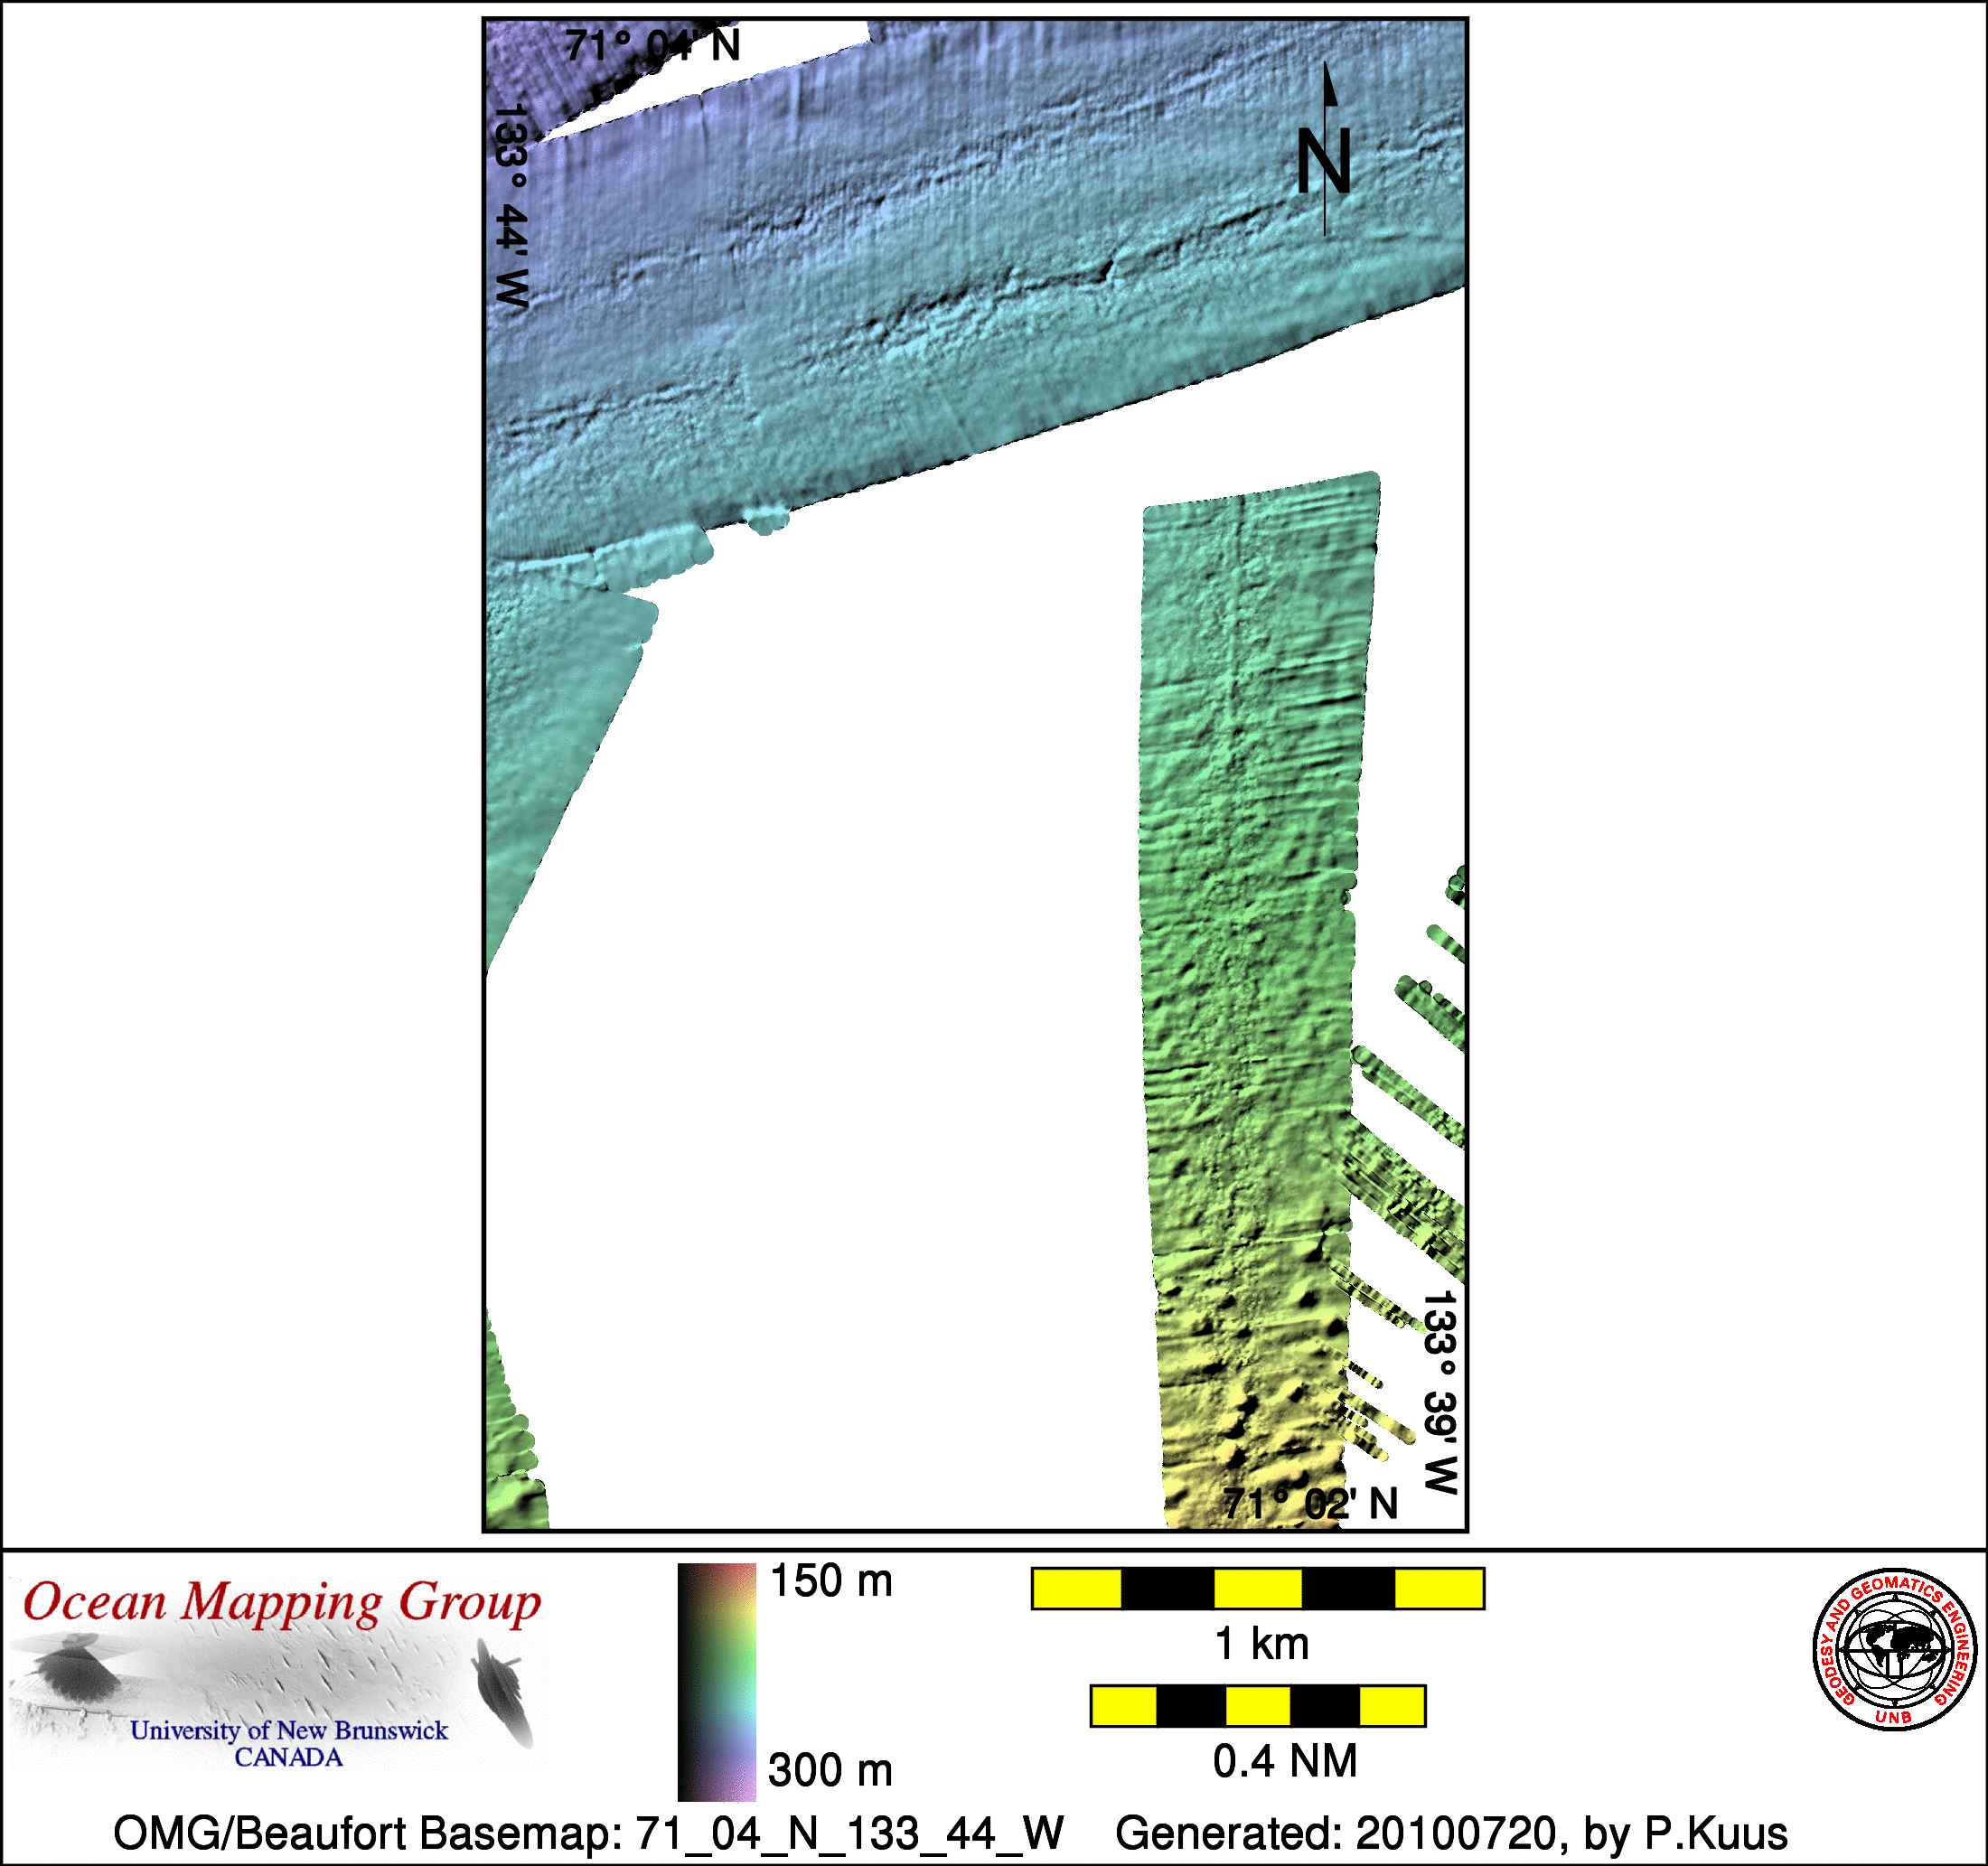
Task: Click the University of New Brunswick text
Action: coord(289,1731)
